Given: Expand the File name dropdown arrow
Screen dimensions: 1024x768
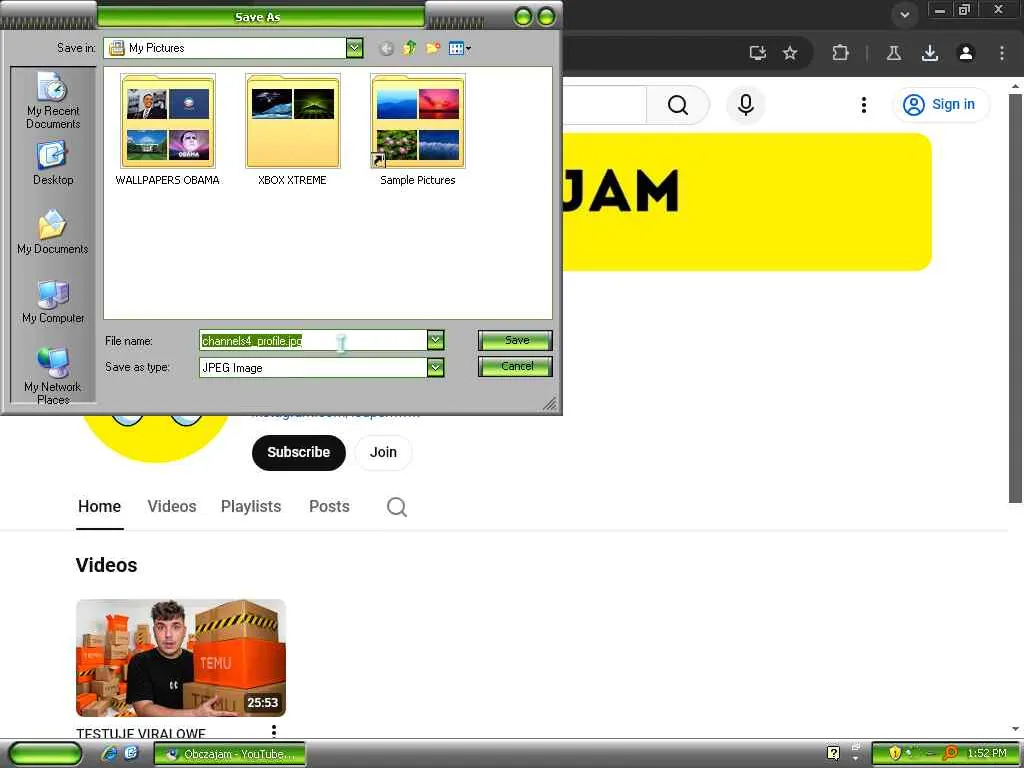Looking at the screenshot, I should 436,340.
